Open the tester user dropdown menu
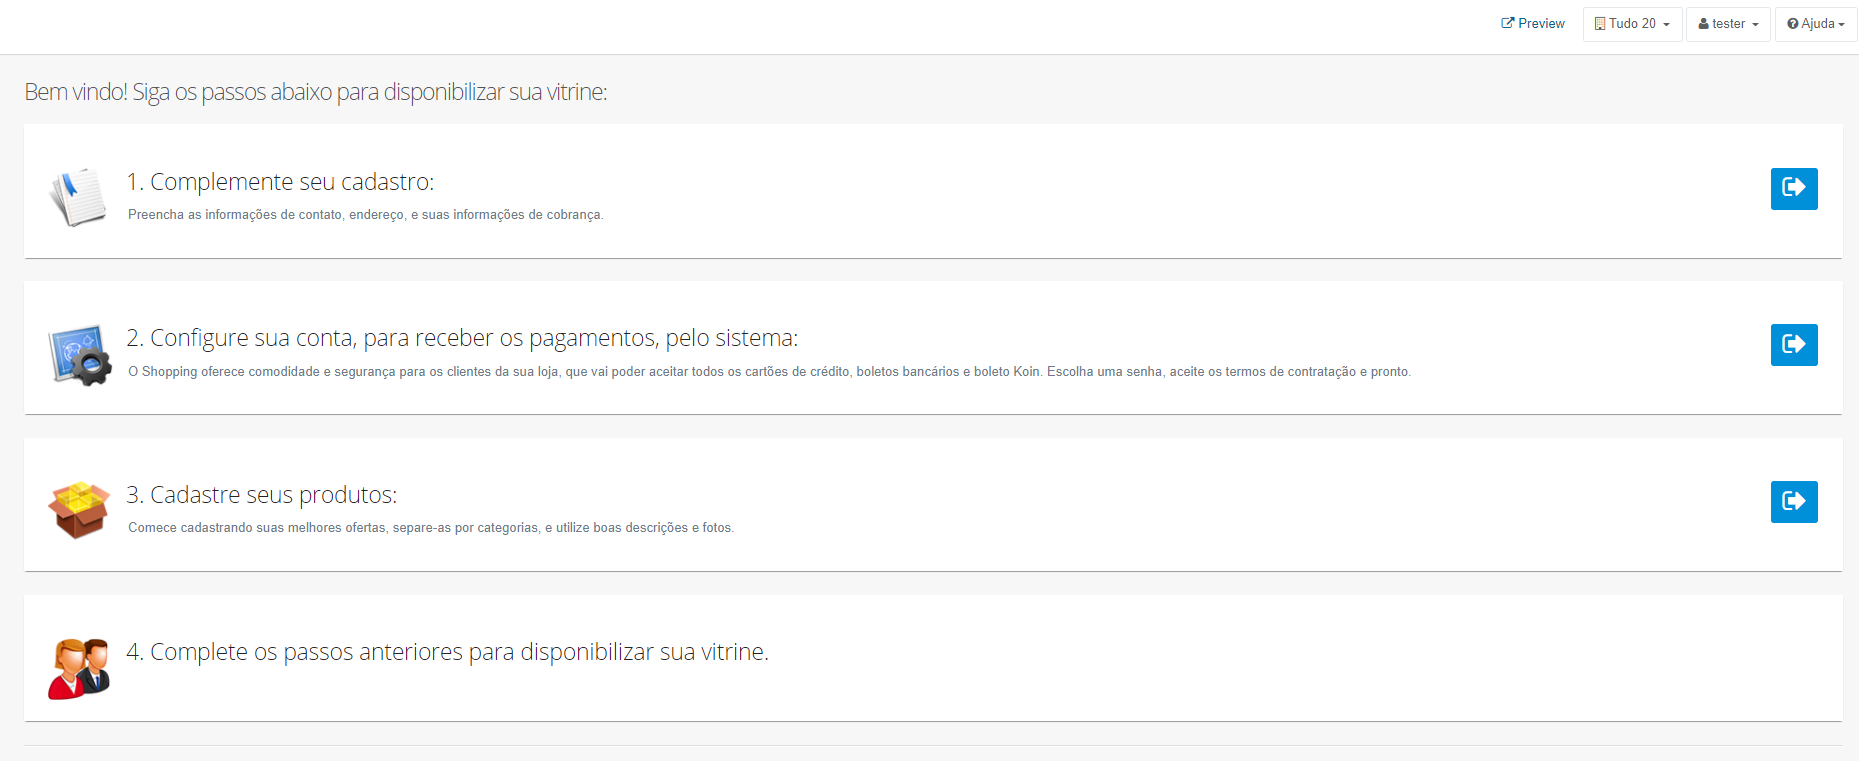Screen dimensions: 1859x761 tap(1728, 24)
